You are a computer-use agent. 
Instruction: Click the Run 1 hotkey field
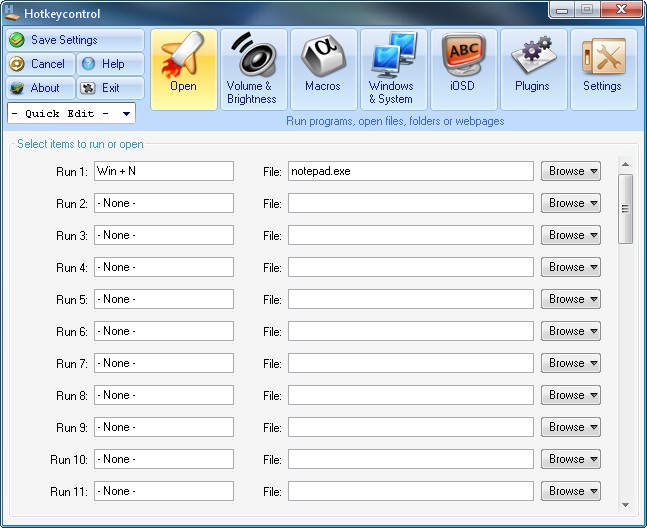point(163,171)
